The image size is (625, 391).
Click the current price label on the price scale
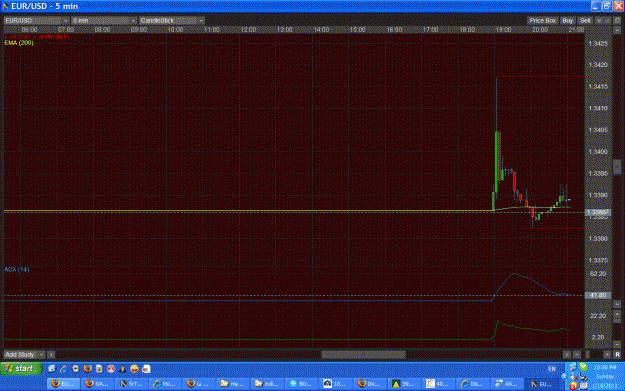click(x=597, y=212)
